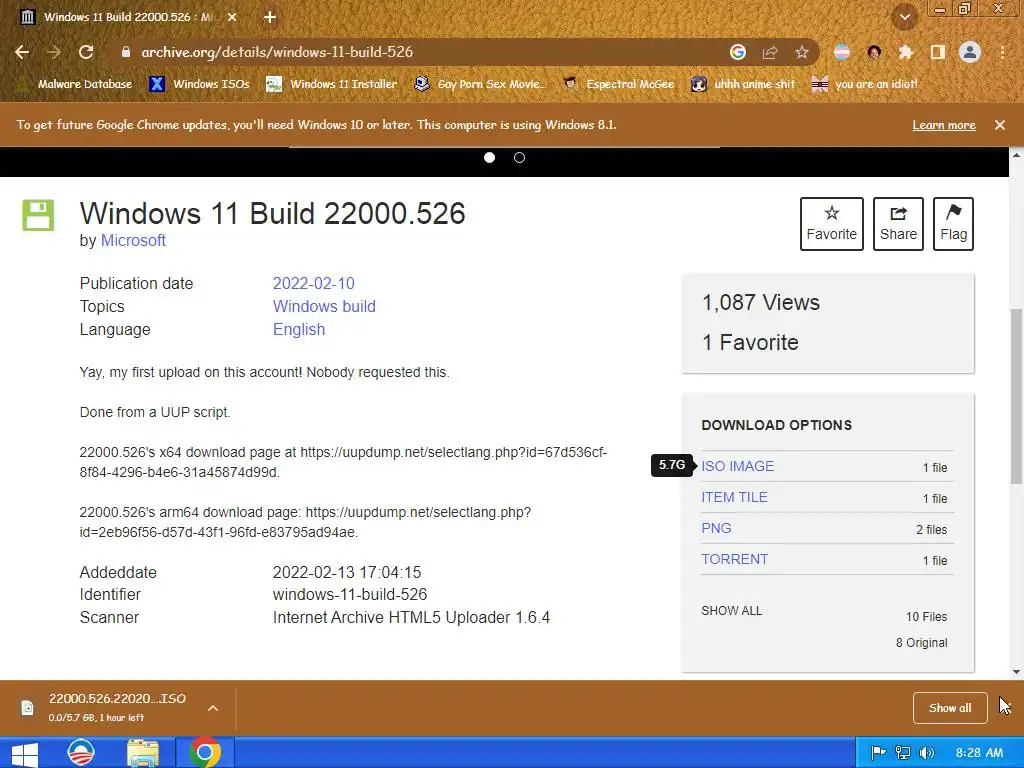Viewport: 1024px width, 768px height.
Task: Open the ITEM TILE download option
Action: [734, 498]
